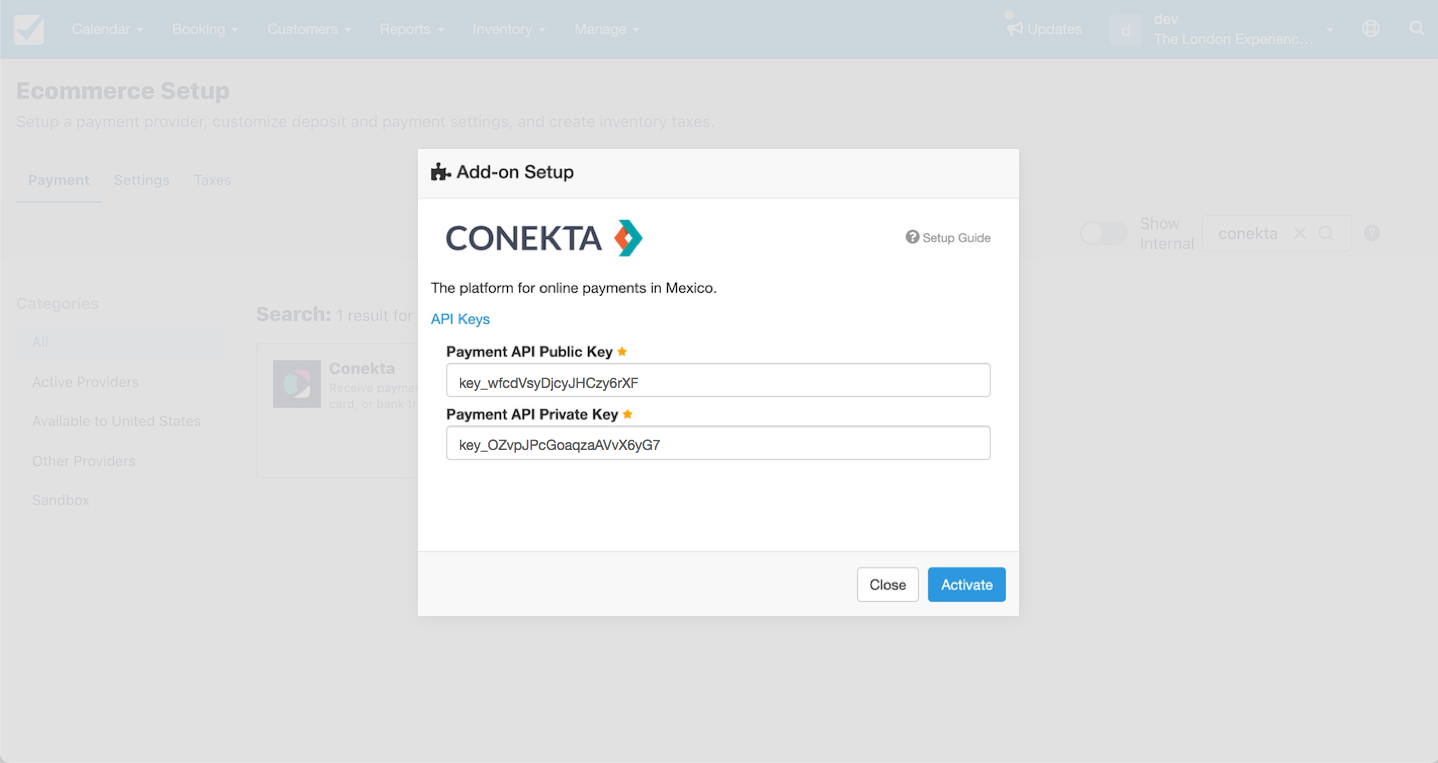
Task: Switch to the Payment tab
Action: point(59,180)
